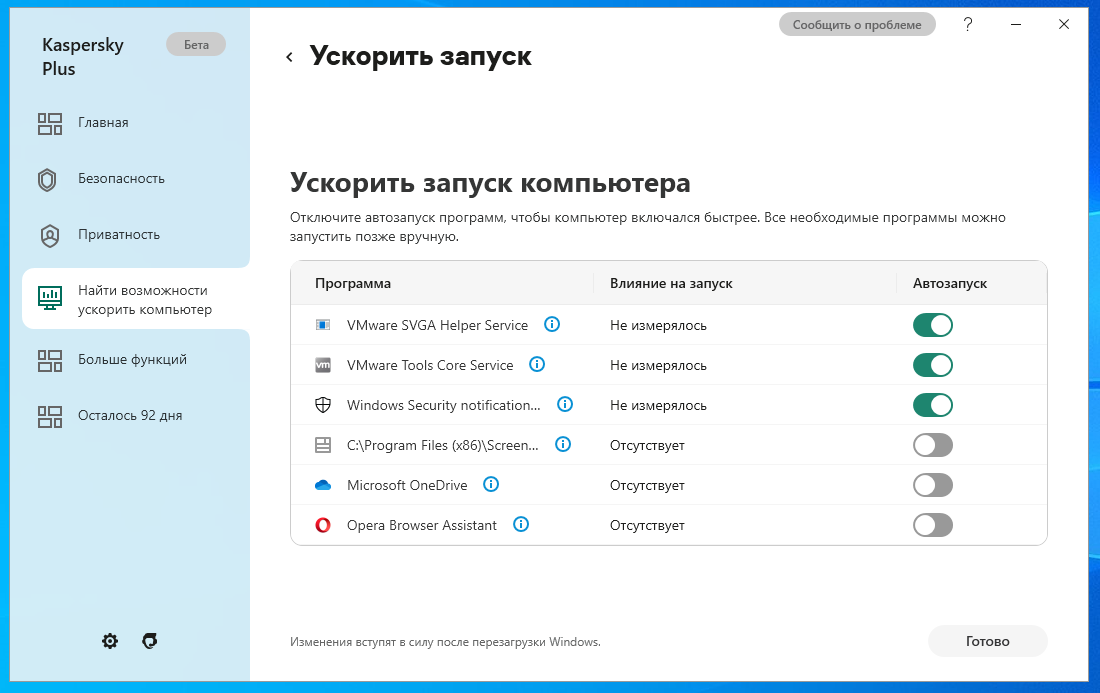Show info for VMware SVGA Helper Service
Screen dimensions: 1100x693
click(x=552, y=324)
